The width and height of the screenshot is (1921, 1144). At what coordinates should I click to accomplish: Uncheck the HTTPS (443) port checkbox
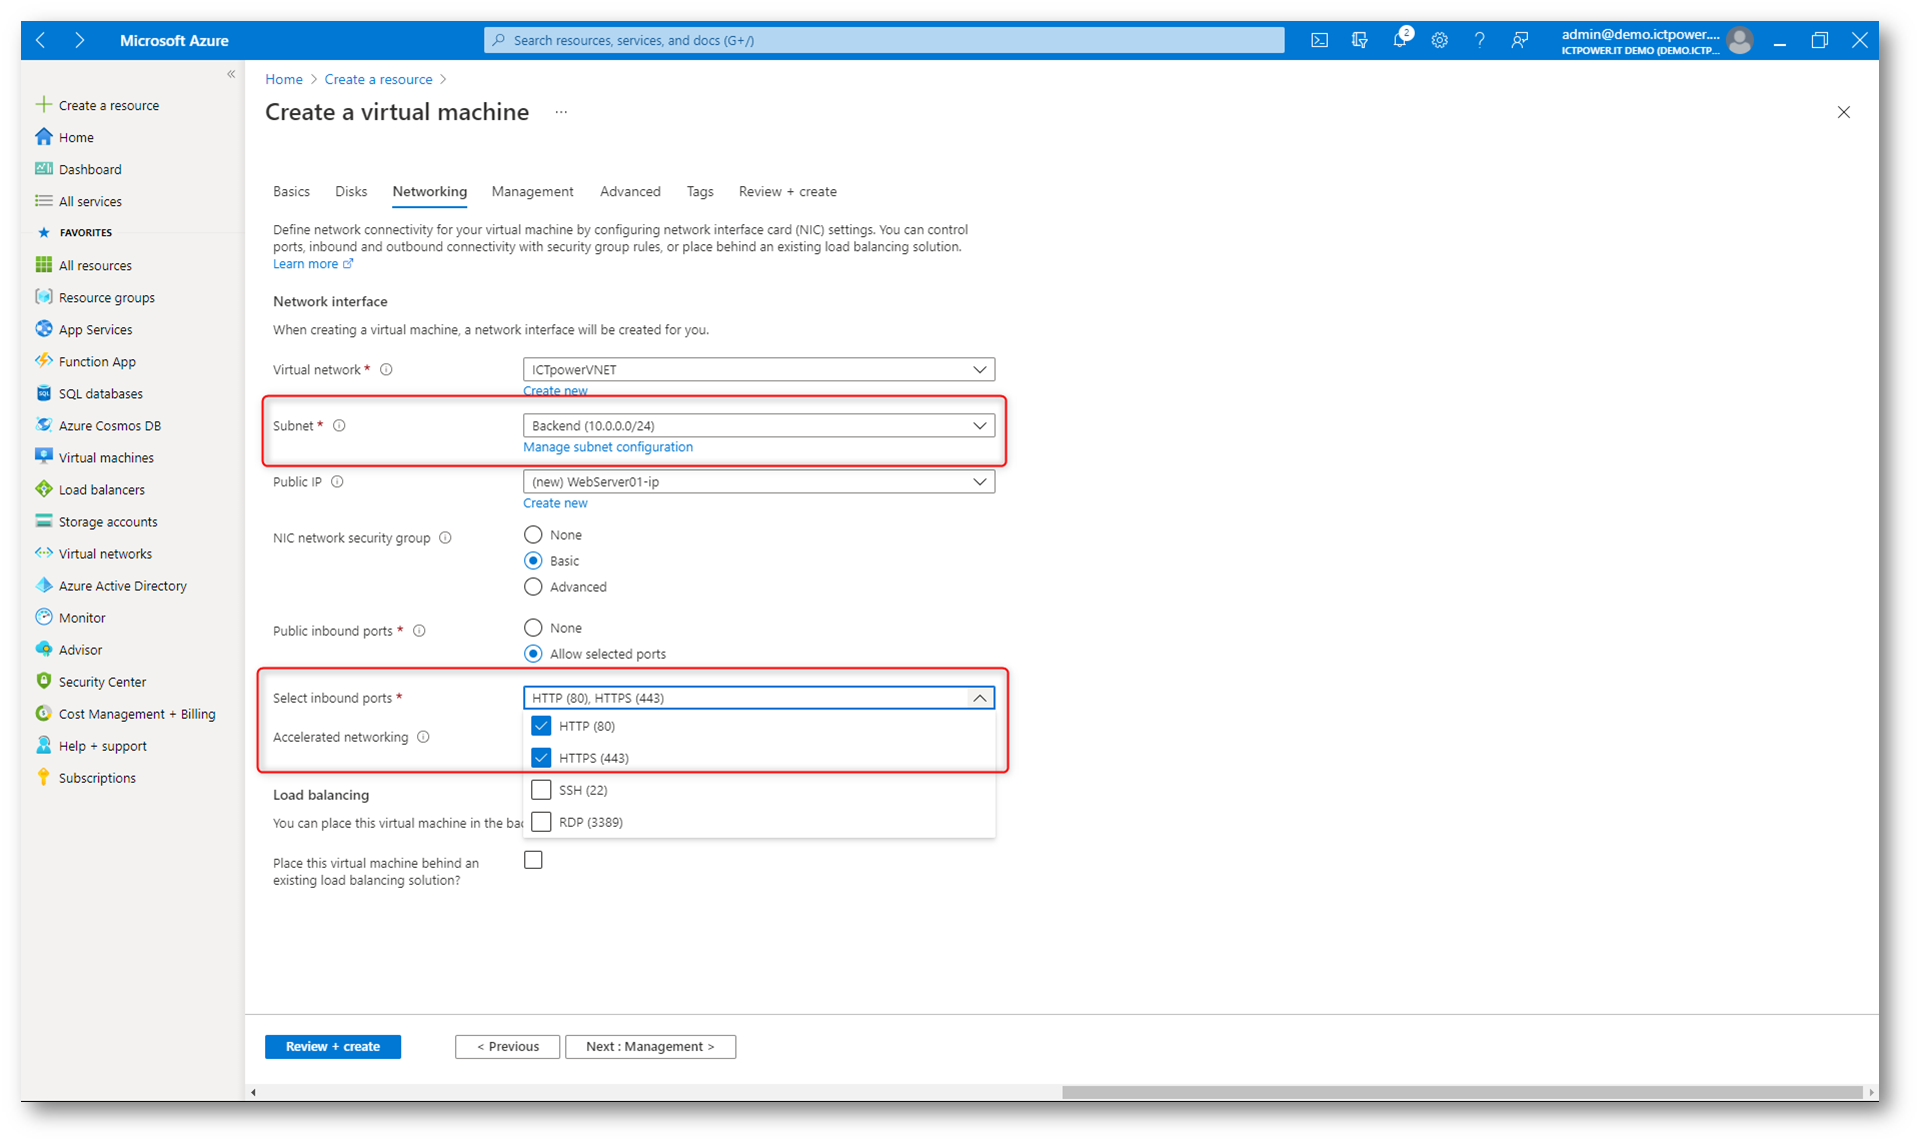click(541, 757)
